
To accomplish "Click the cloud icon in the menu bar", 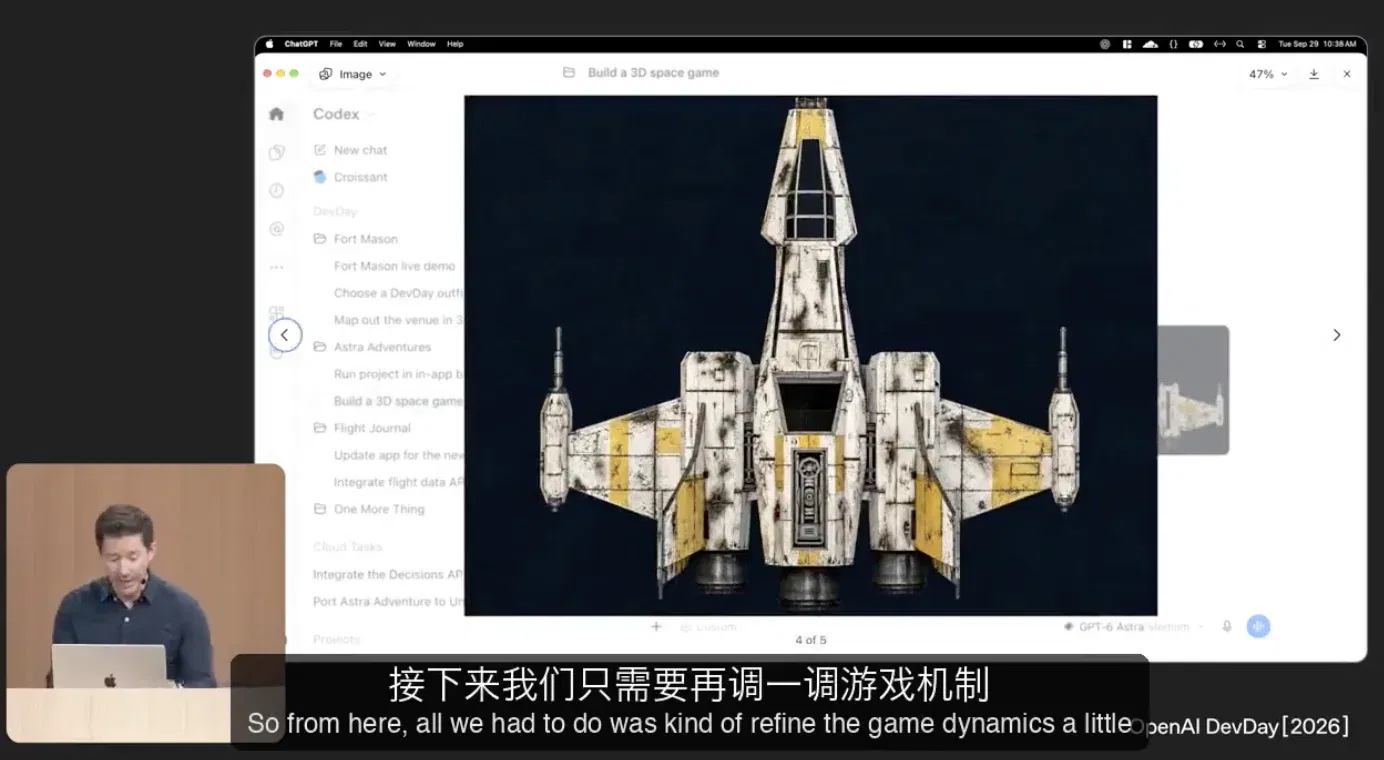I will click(1150, 44).
